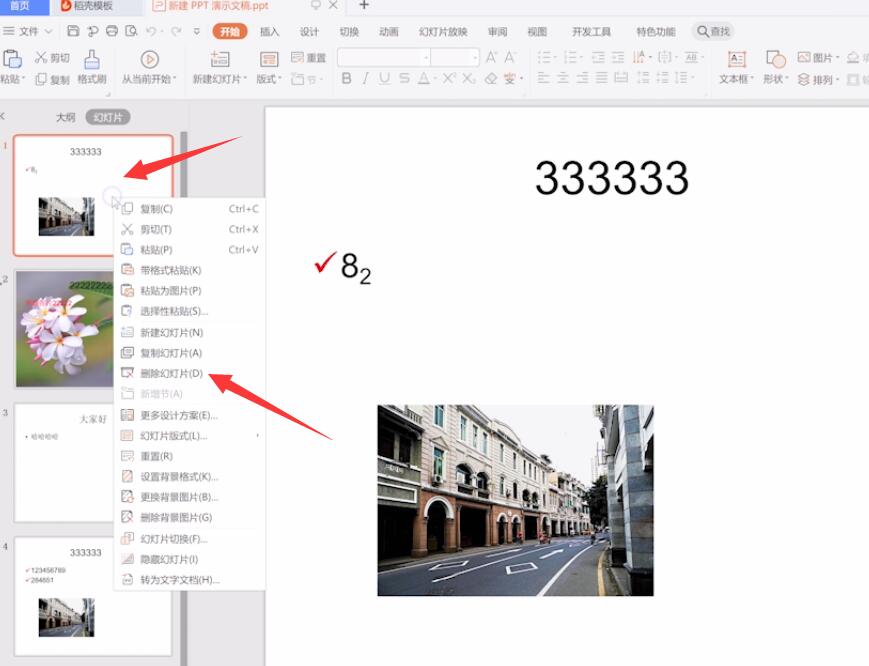Open the font name dropdown
869x666 pixels.
point(426,57)
